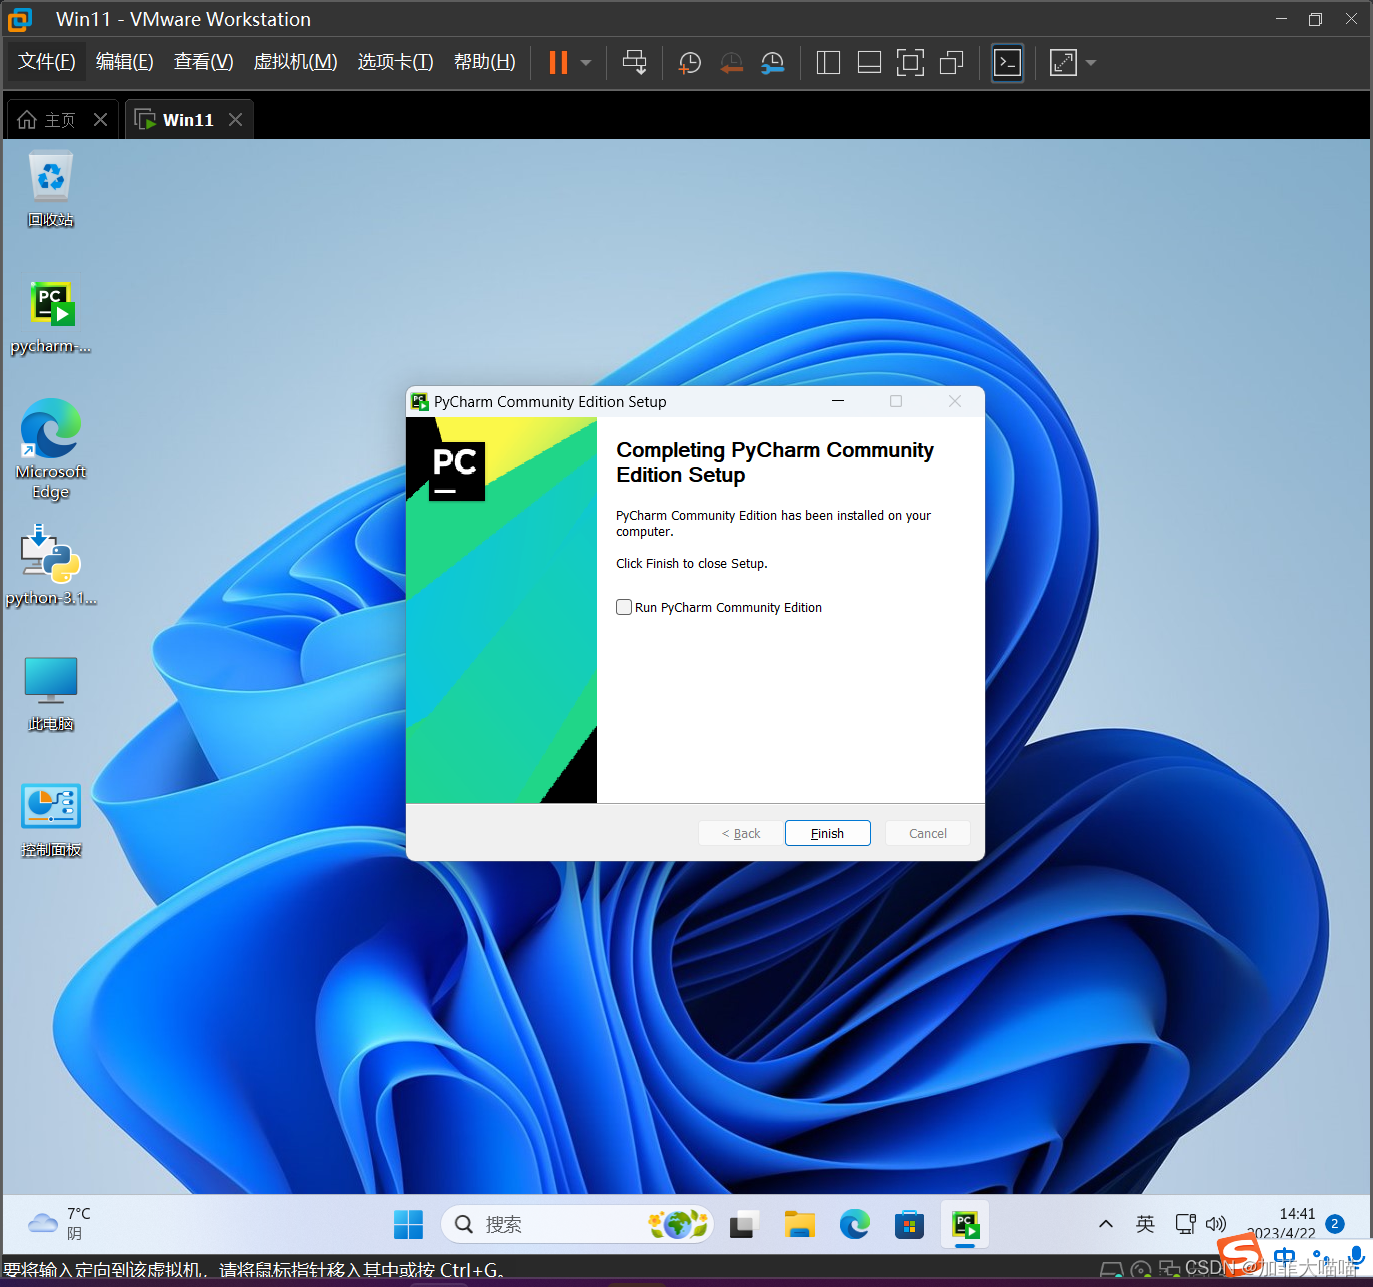This screenshot has width=1373, height=1287.
Task: Open the 编辑(E) menu
Action: 124,62
